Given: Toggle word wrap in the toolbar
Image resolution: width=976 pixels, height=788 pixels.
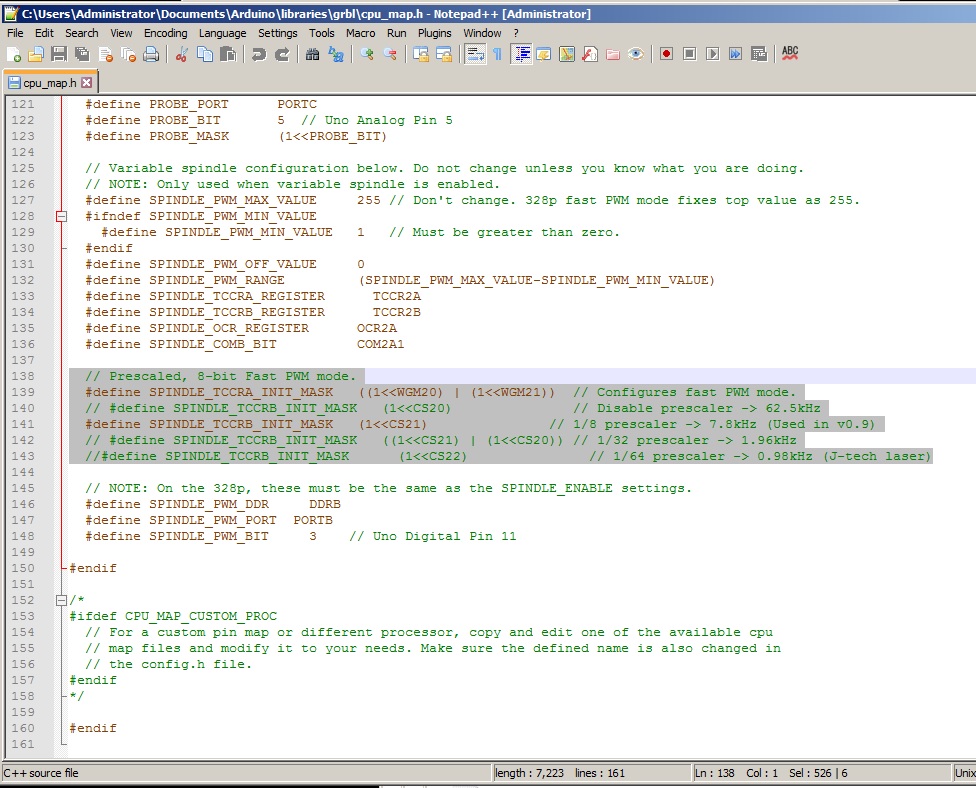Looking at the screenshot, I should [475, 55].
